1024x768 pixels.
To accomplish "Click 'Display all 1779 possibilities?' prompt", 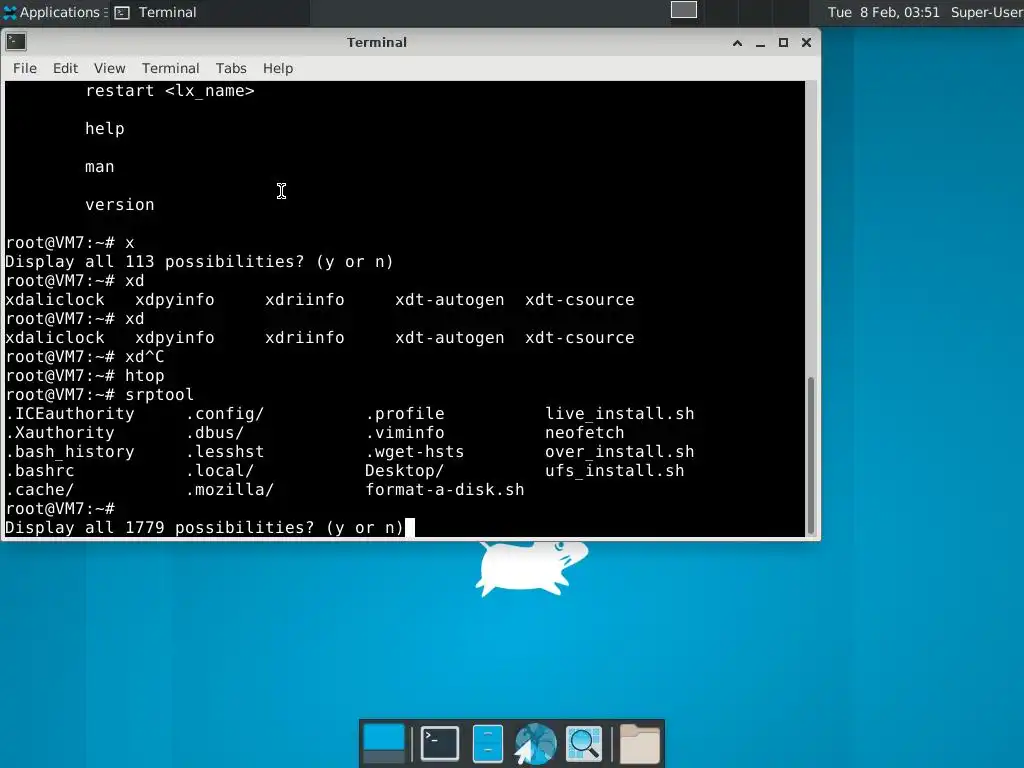I will pyautogui.click(x=204, y=528).
